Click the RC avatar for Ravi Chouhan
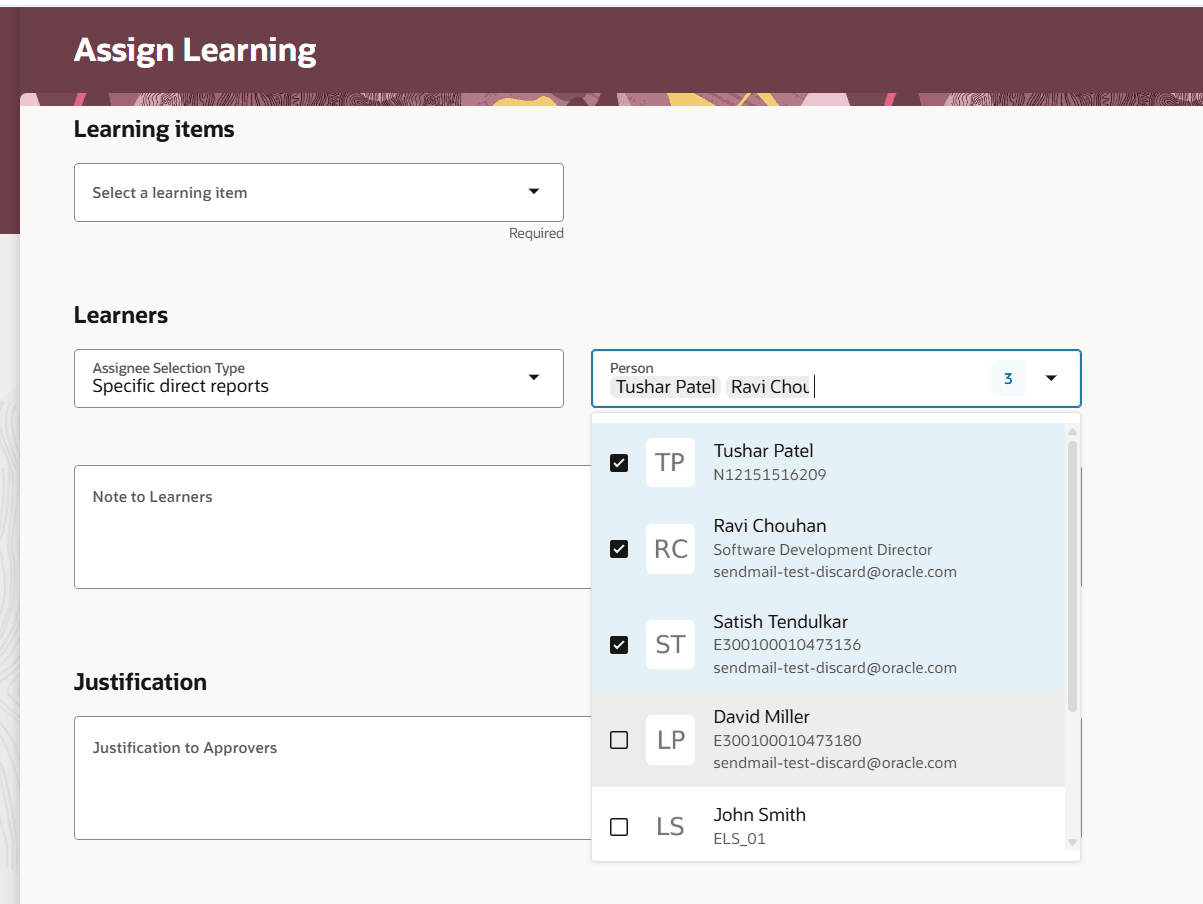The image size is (1203, 904). click(x=670, y=549)
